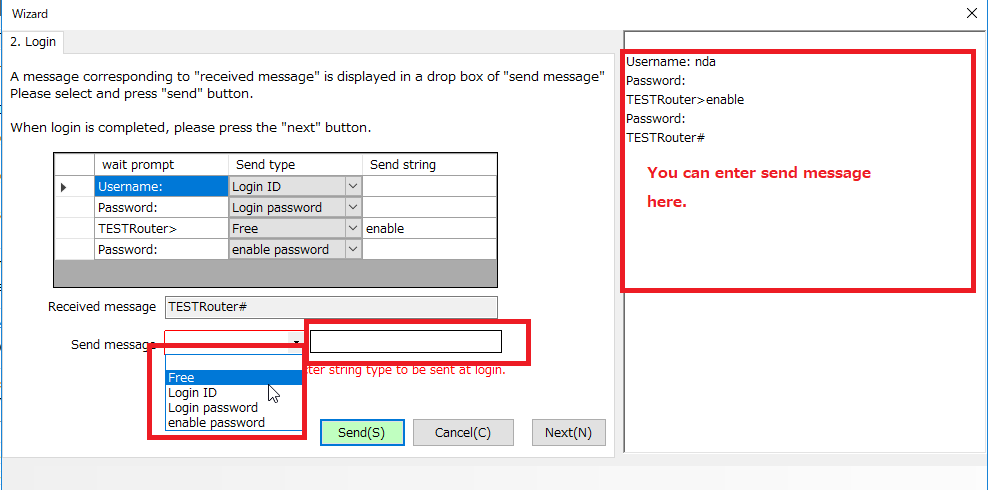Screen dimensions: 988x490
Task: Switch to the 2. Login tab
Action: 34,42
